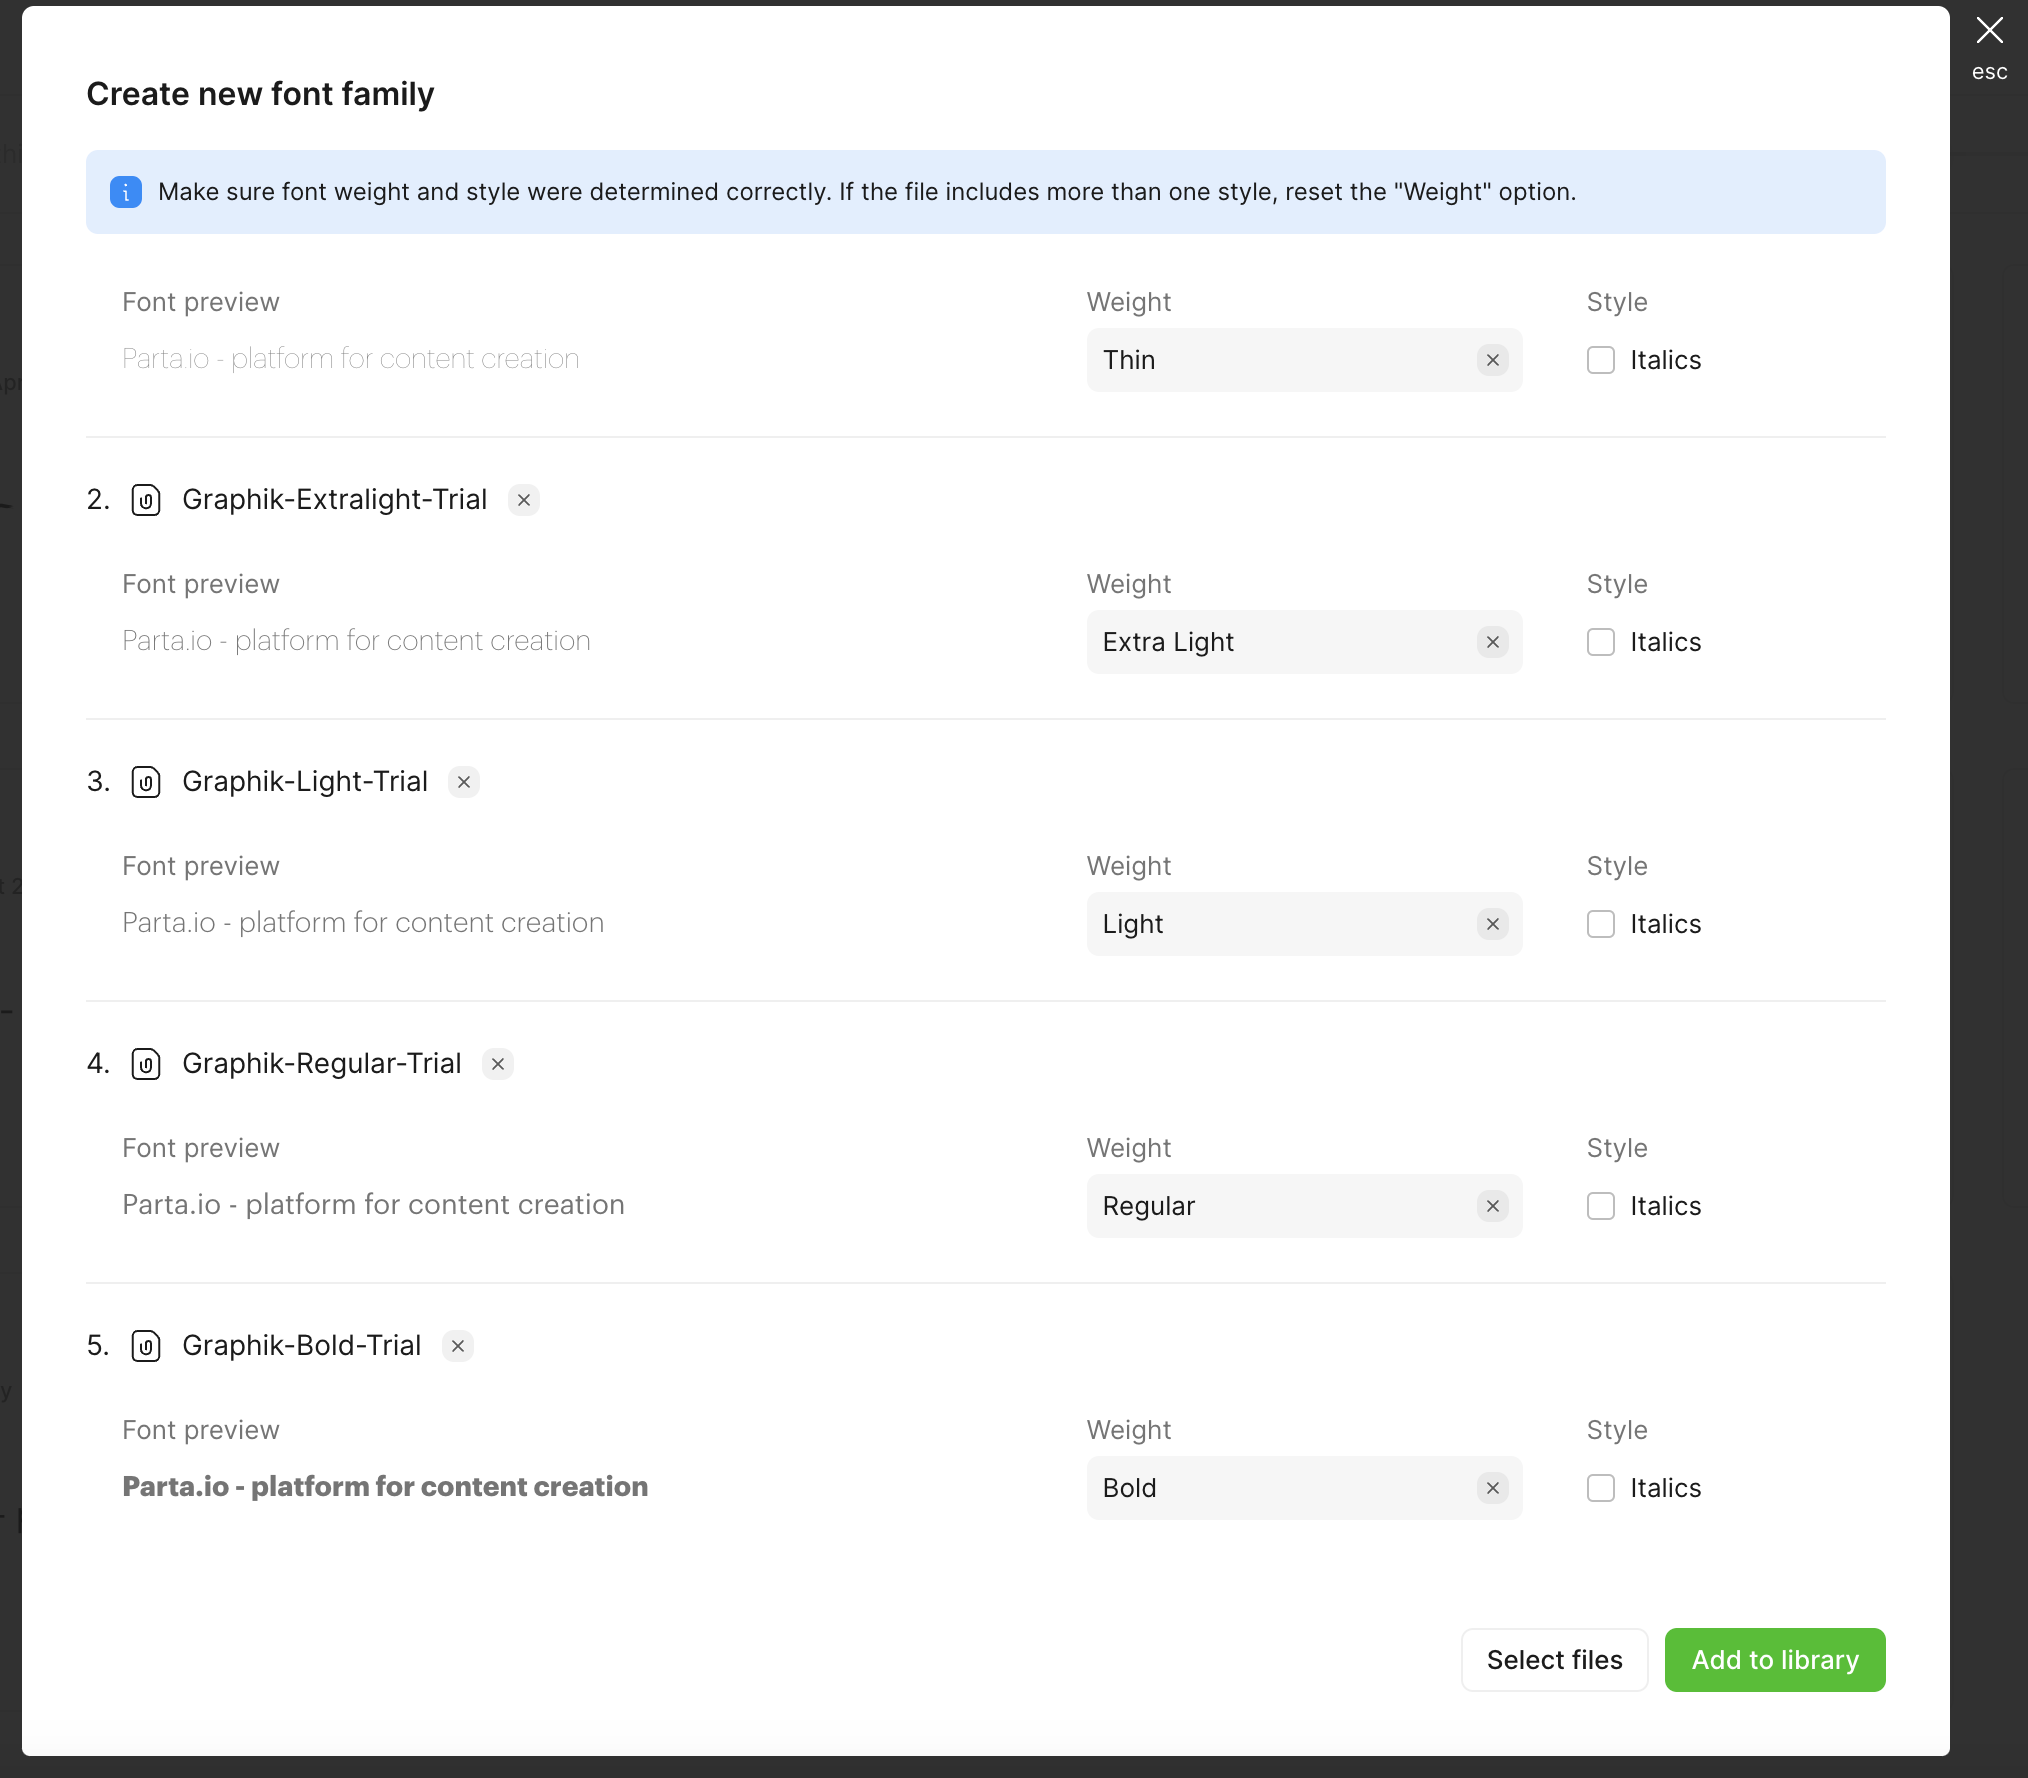Click the Graphik-Regular-Trial file name
The height and width of the screenshot is (1778, 2028).
coord(322,1064)
